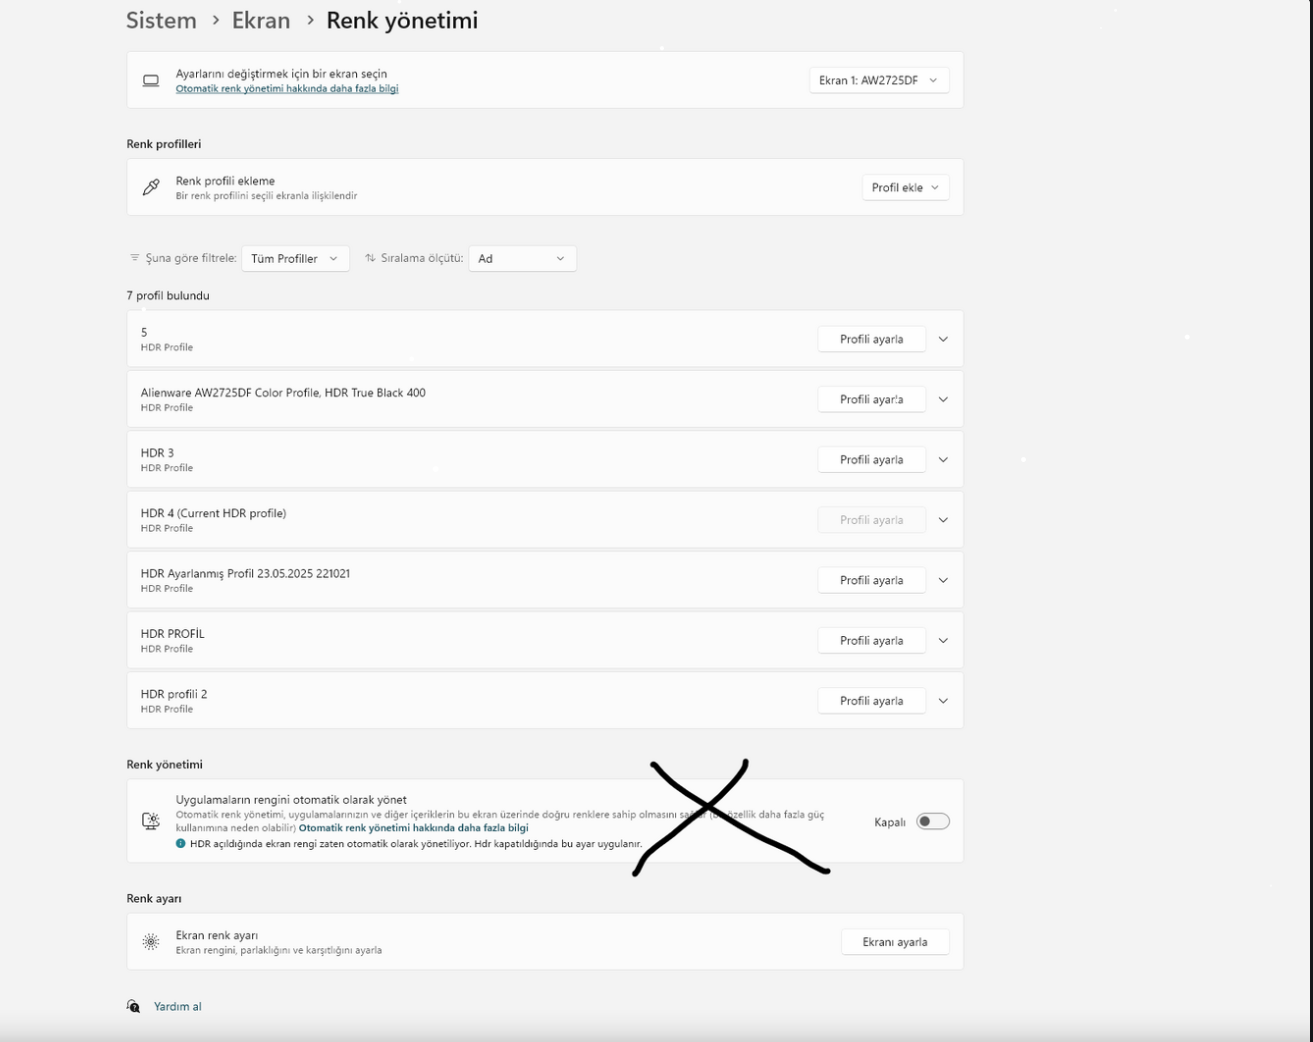Expand the HDR 3 profile row
The image size is (1313, 1042).
[x=943, y=460]
